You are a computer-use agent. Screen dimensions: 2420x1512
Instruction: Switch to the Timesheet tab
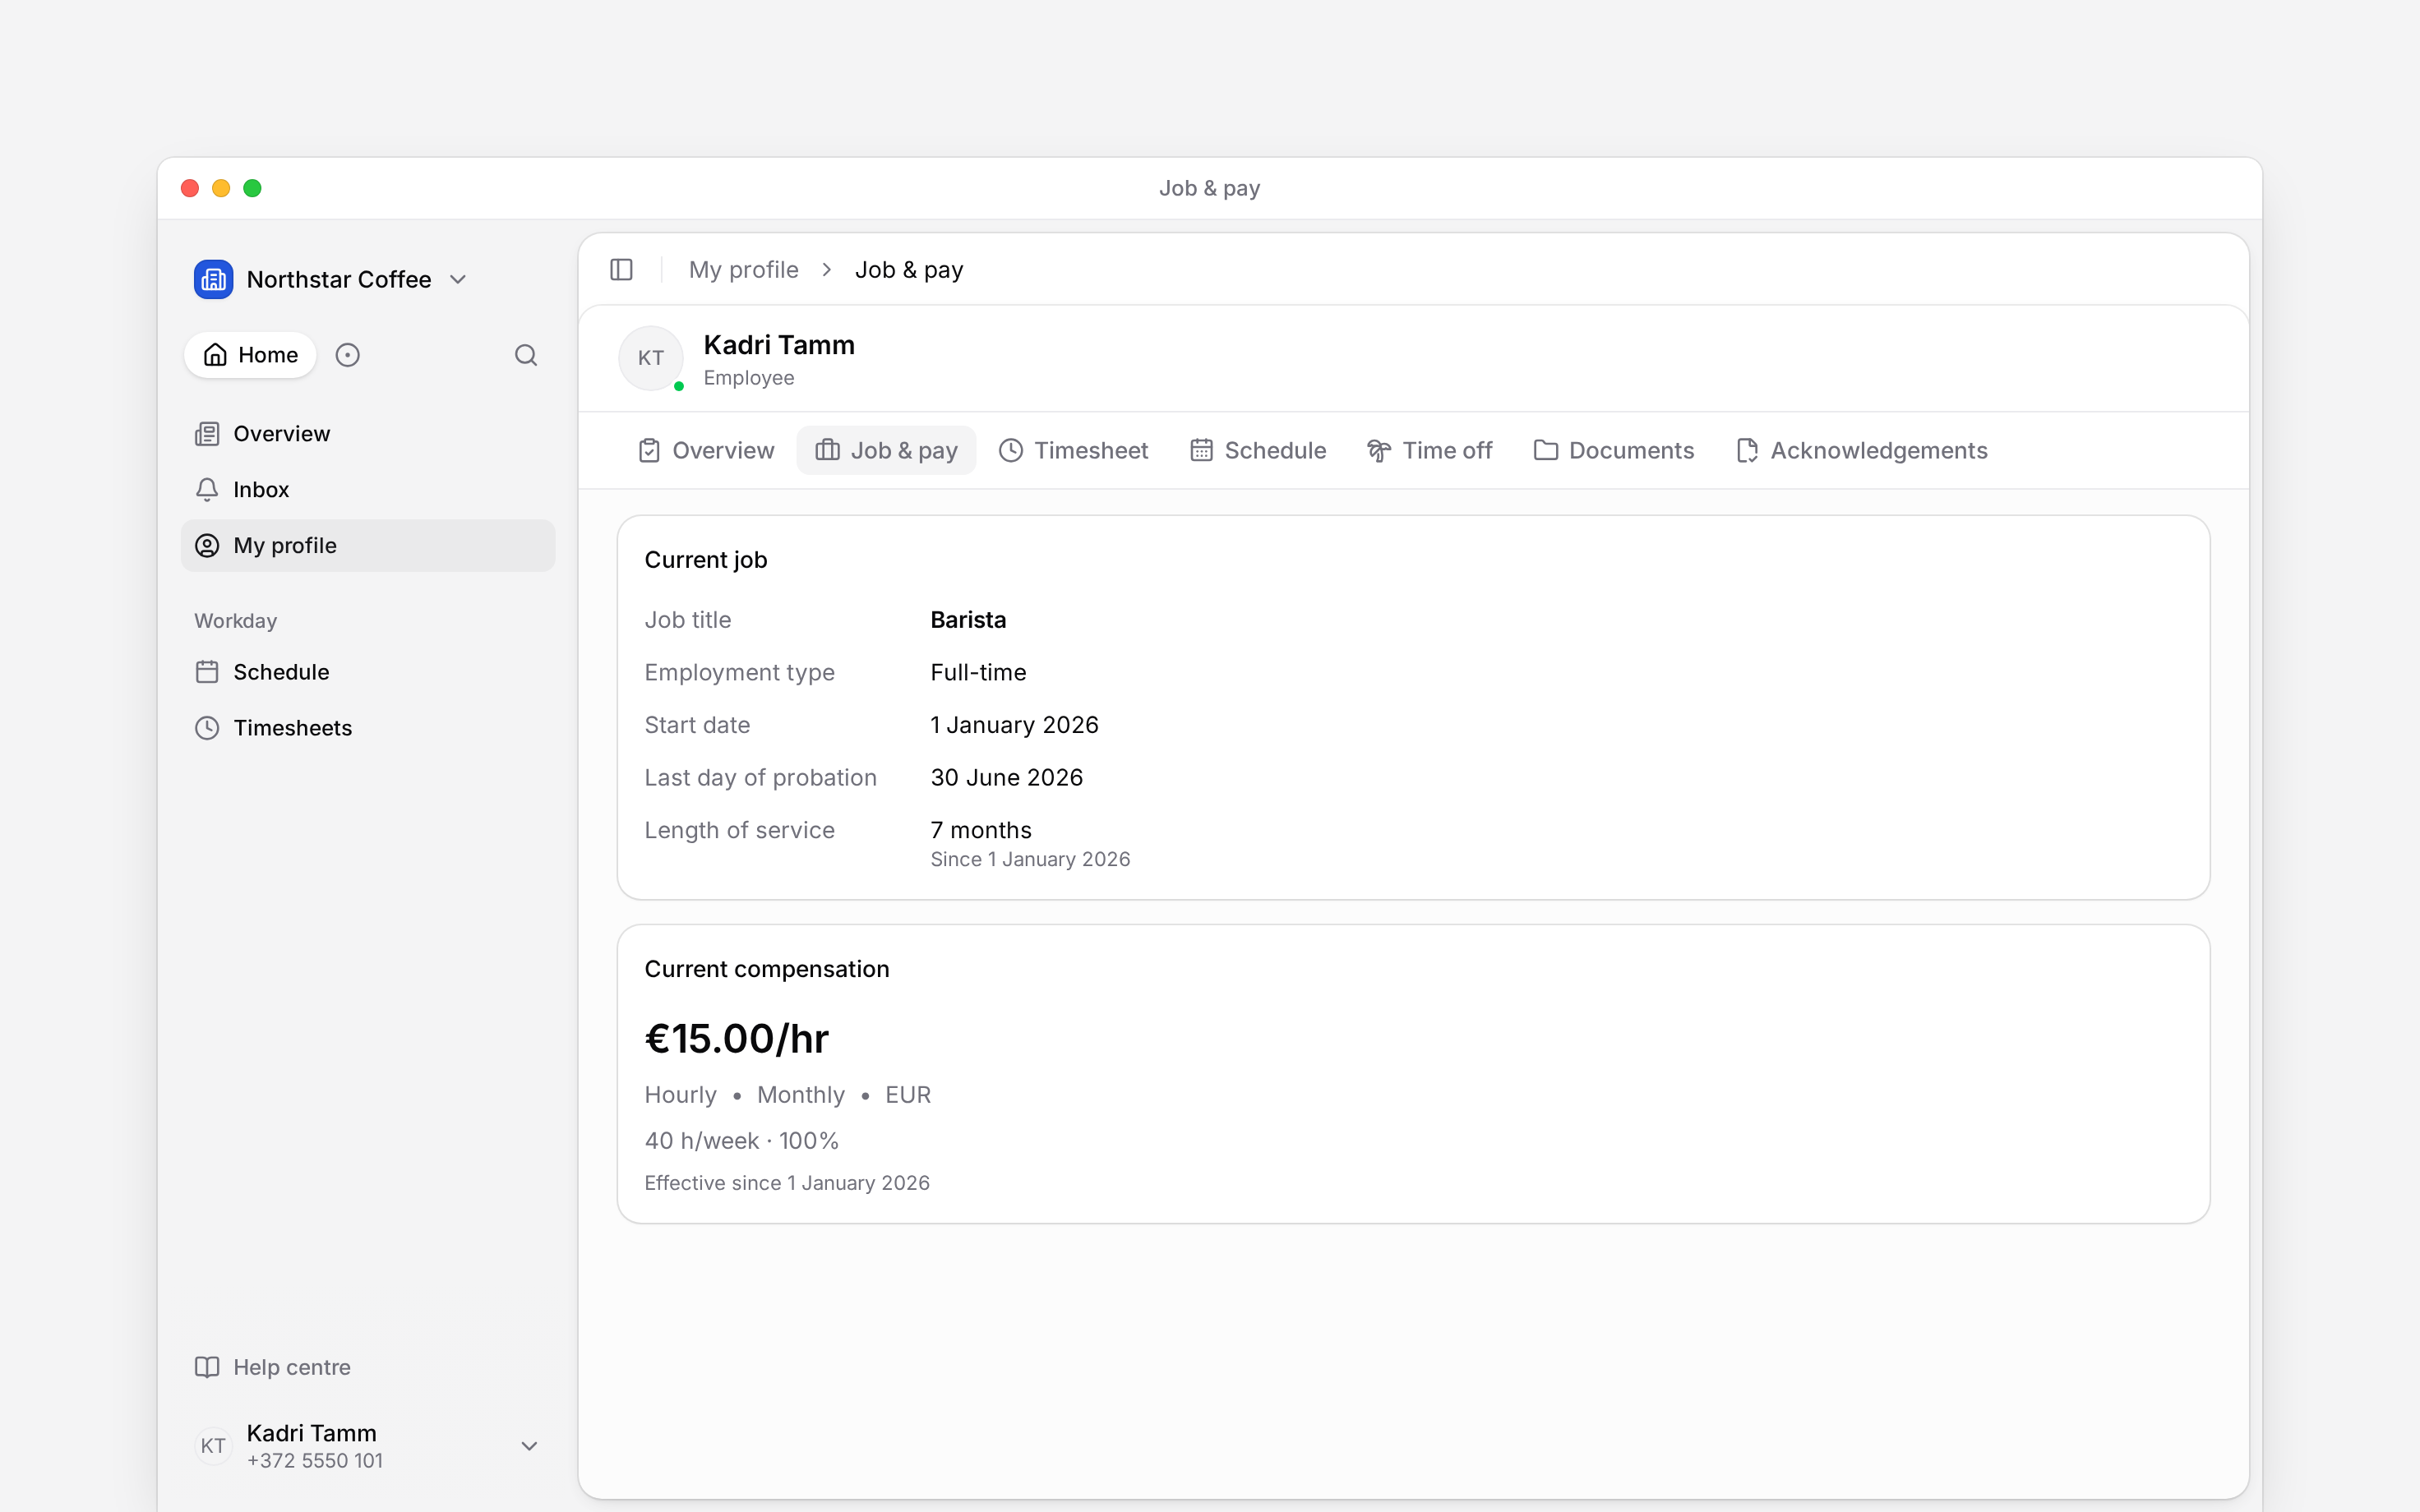pos(1074,451)
